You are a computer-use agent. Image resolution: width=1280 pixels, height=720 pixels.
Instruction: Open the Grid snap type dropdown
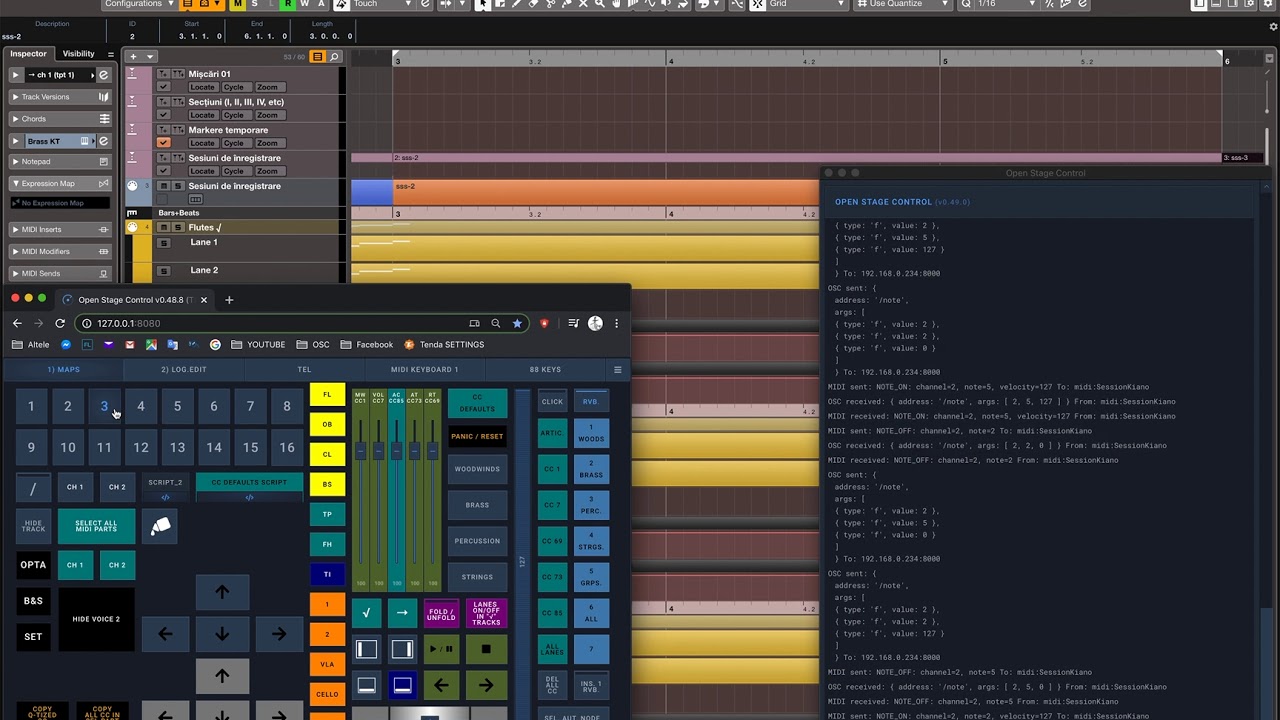pyautogui.click(x=807, y=4)
